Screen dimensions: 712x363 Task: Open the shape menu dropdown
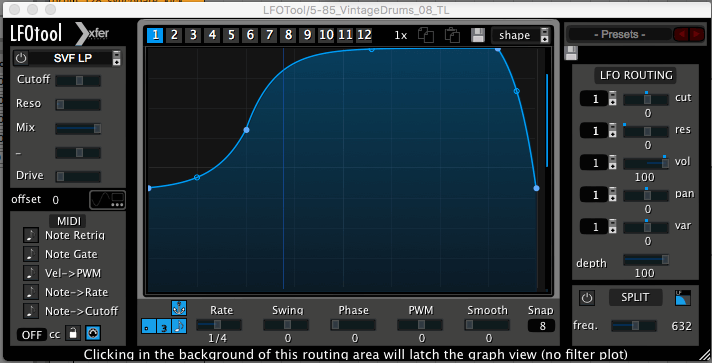544,35
